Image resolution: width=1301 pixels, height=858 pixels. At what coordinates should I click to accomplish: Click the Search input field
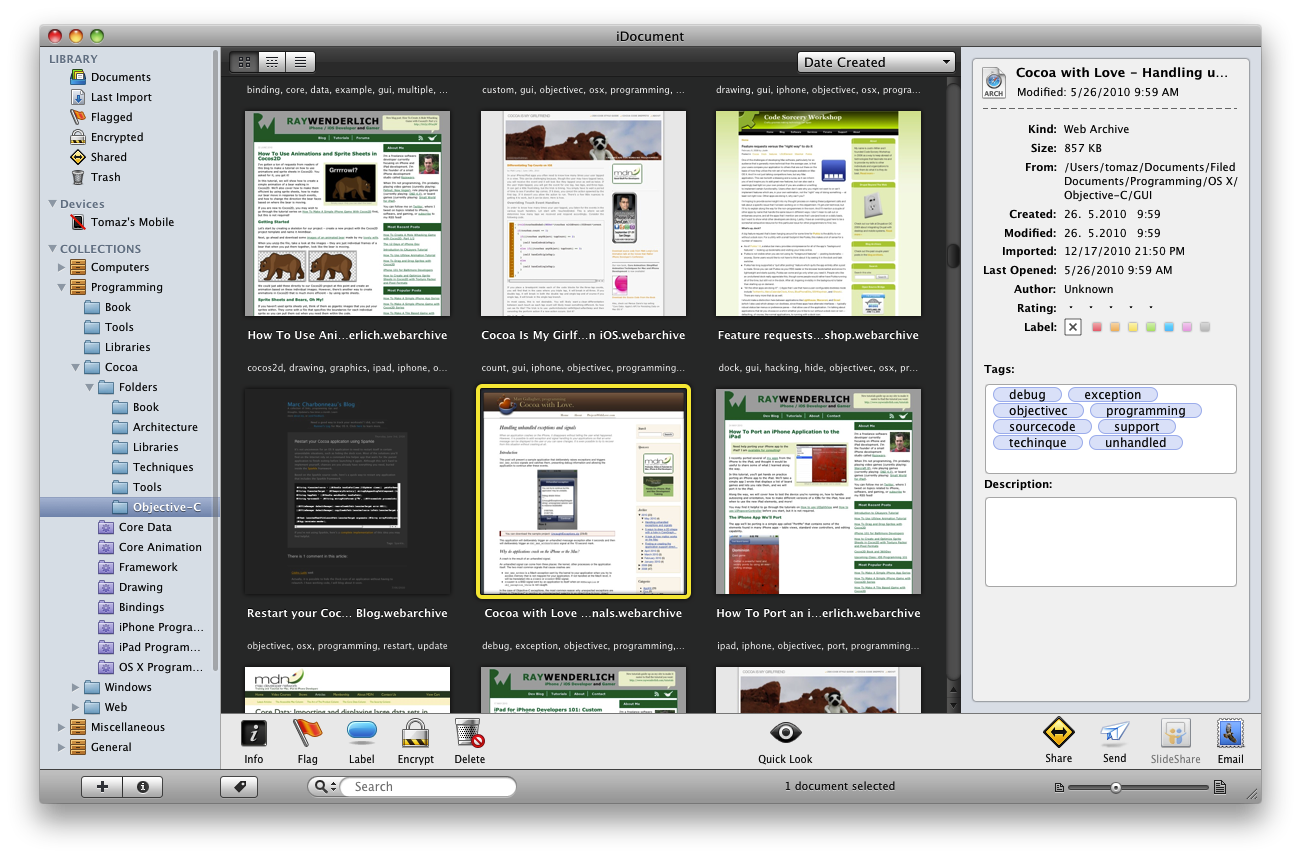click(x=430, y=787)
